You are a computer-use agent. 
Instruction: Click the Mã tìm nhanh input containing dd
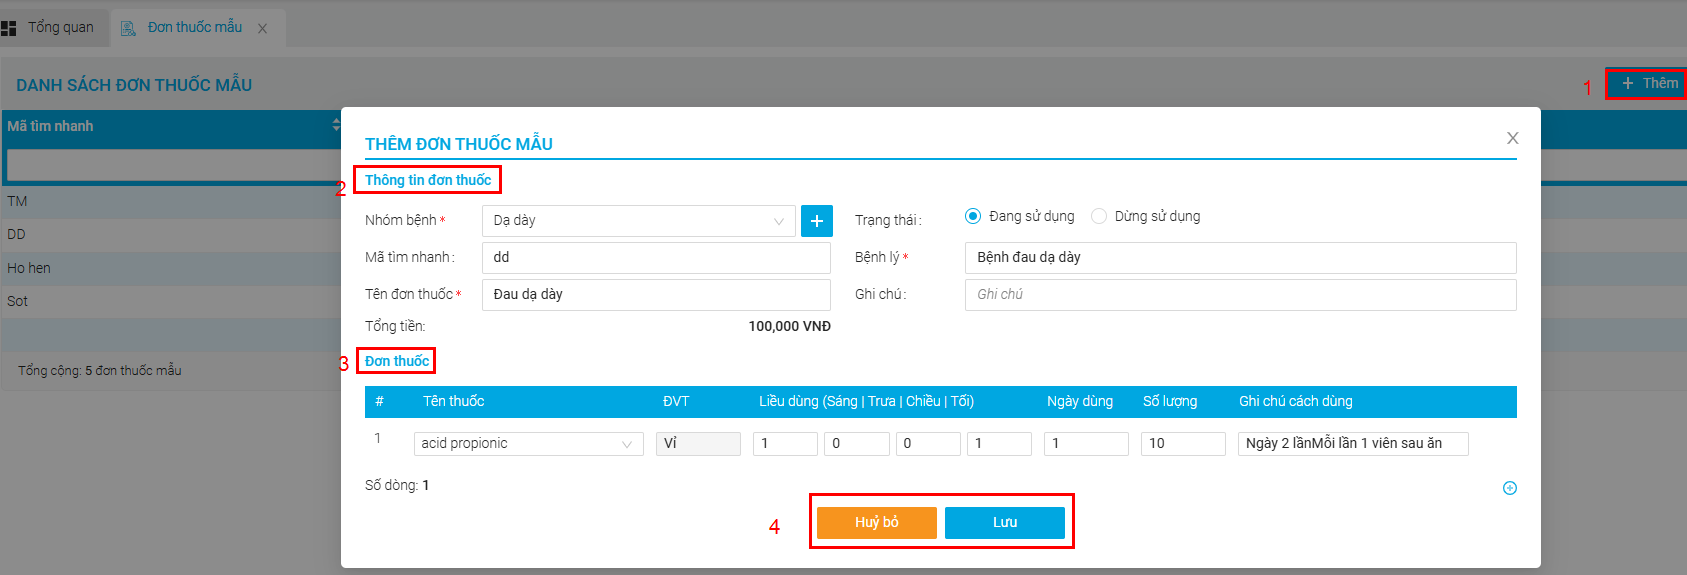pyautogui.click(x=656, y=258)
